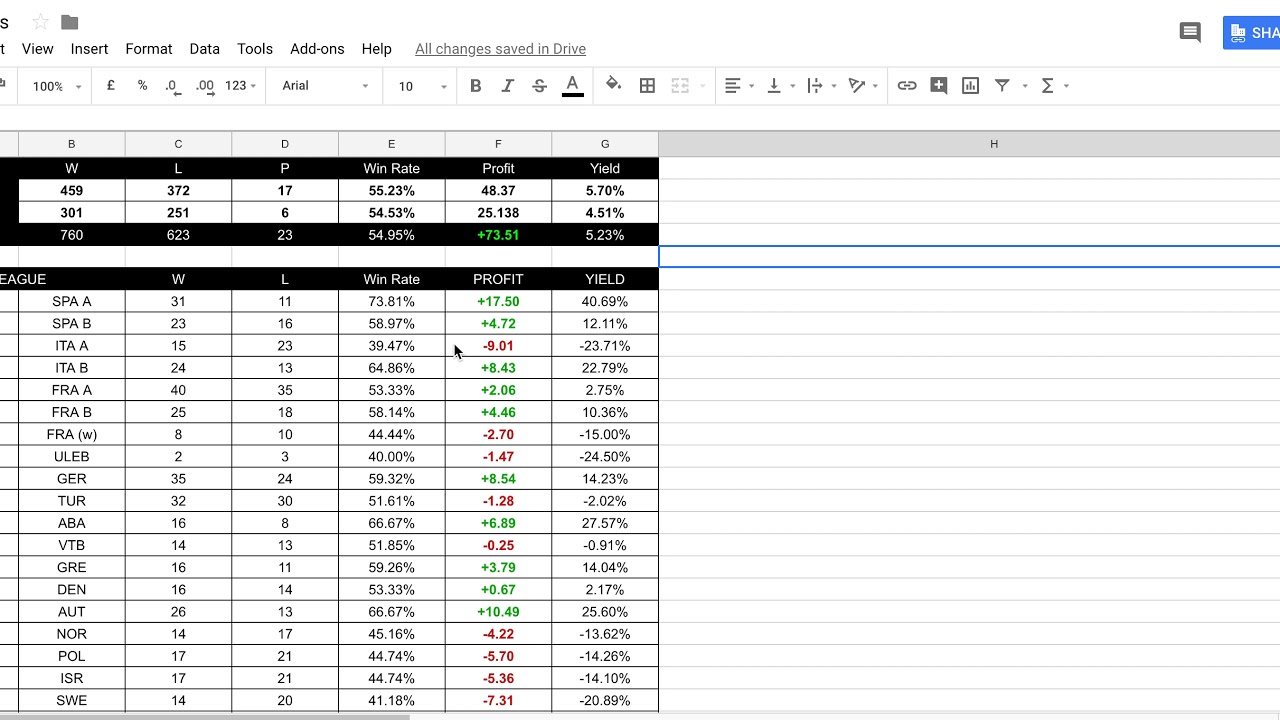Viewport: 1280px width, 720px height.
Task: Open text color picker
Action: (572, 86)
